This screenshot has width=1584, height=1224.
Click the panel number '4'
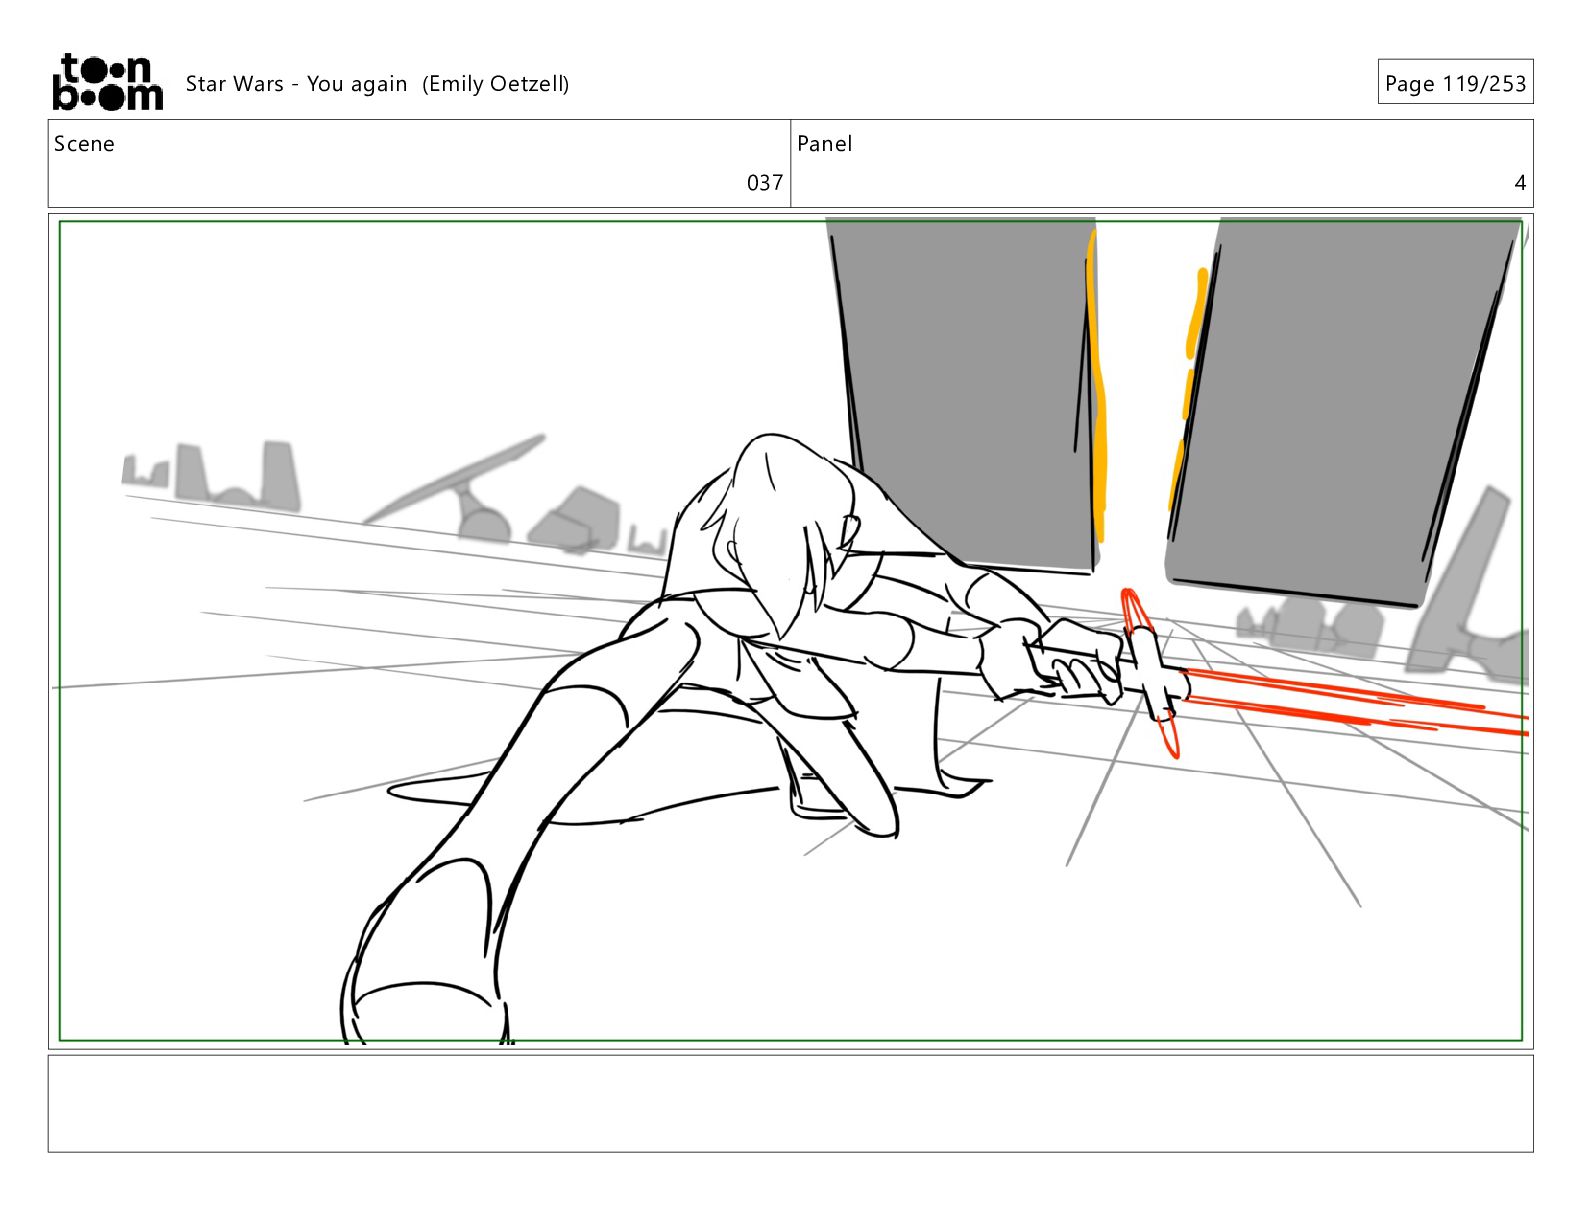pyautogui.click(x=1520, y=183)
